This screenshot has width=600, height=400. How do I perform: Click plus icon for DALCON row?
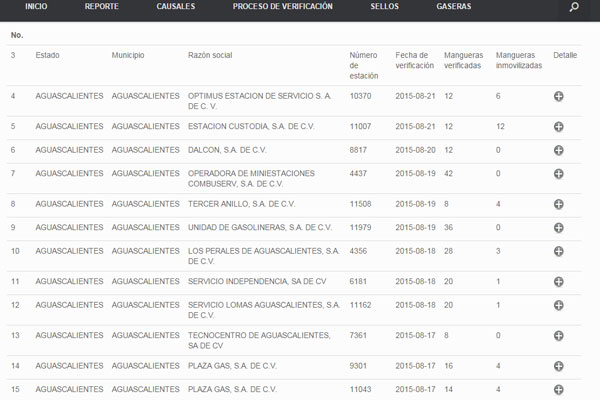(559, 150)
